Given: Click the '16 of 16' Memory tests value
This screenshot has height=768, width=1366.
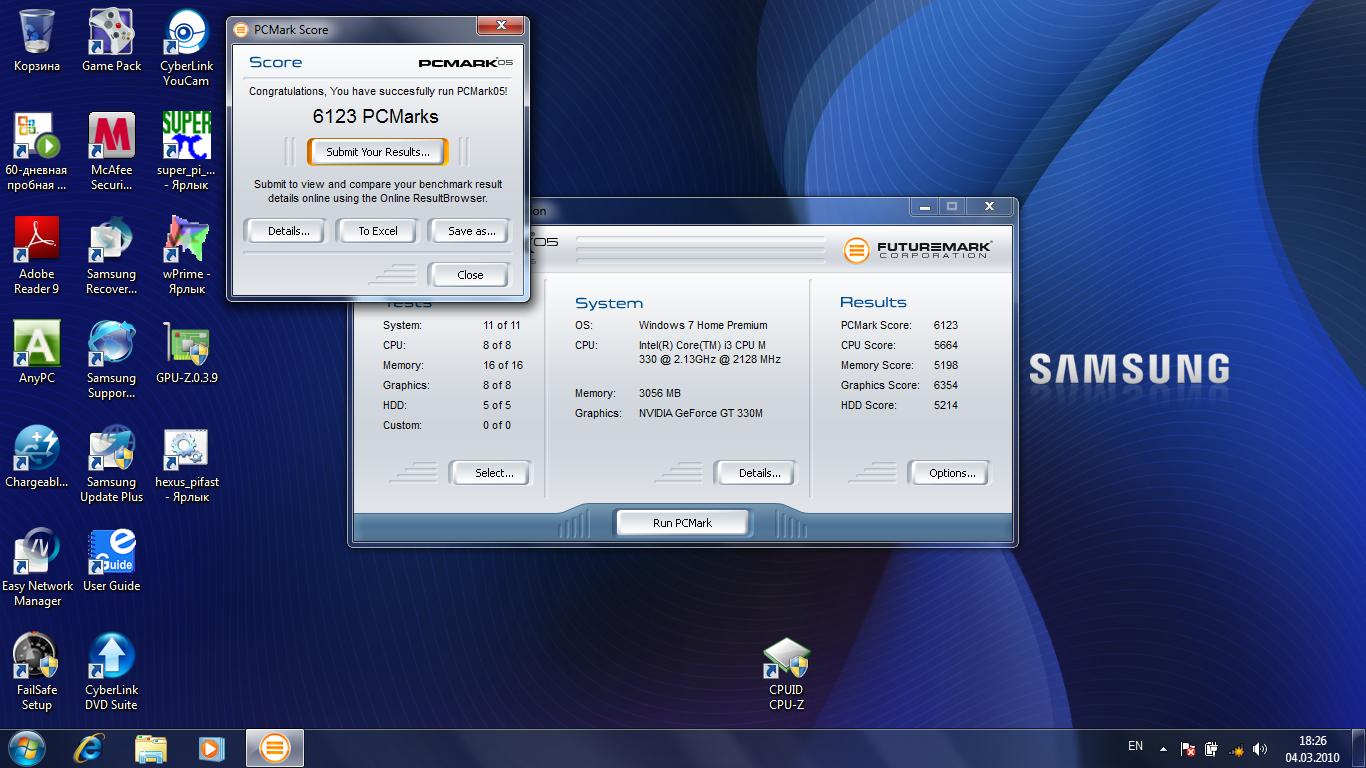Looking at the screenshot, I should (503, 365).
